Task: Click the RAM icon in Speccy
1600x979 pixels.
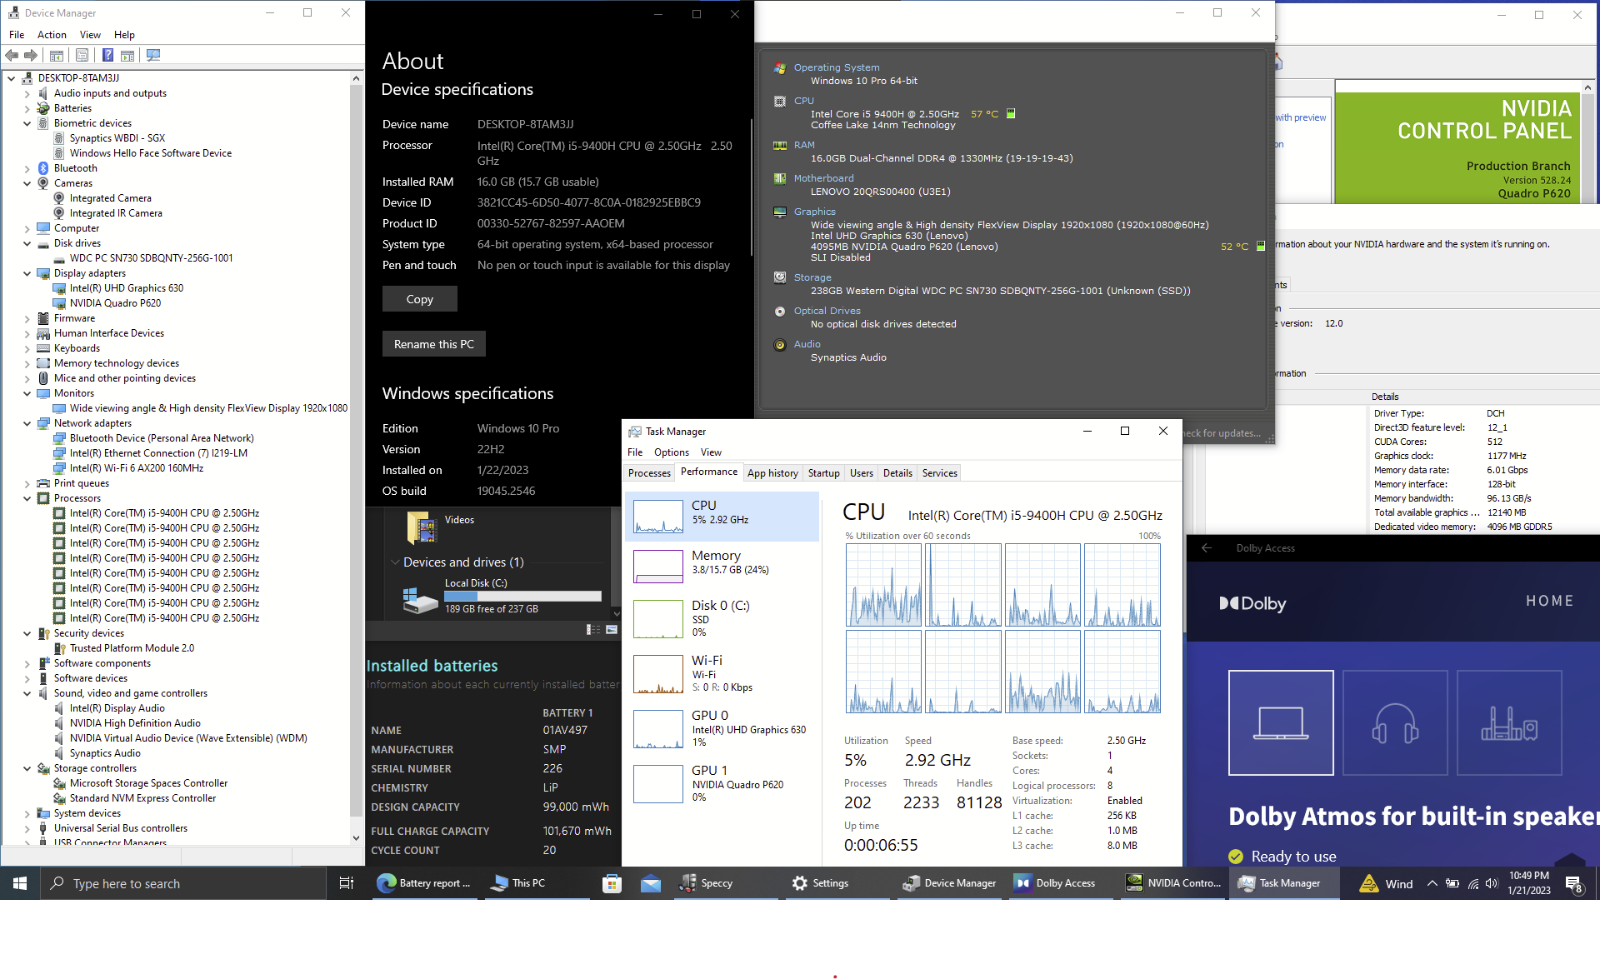Action: (x=780, y=146)
